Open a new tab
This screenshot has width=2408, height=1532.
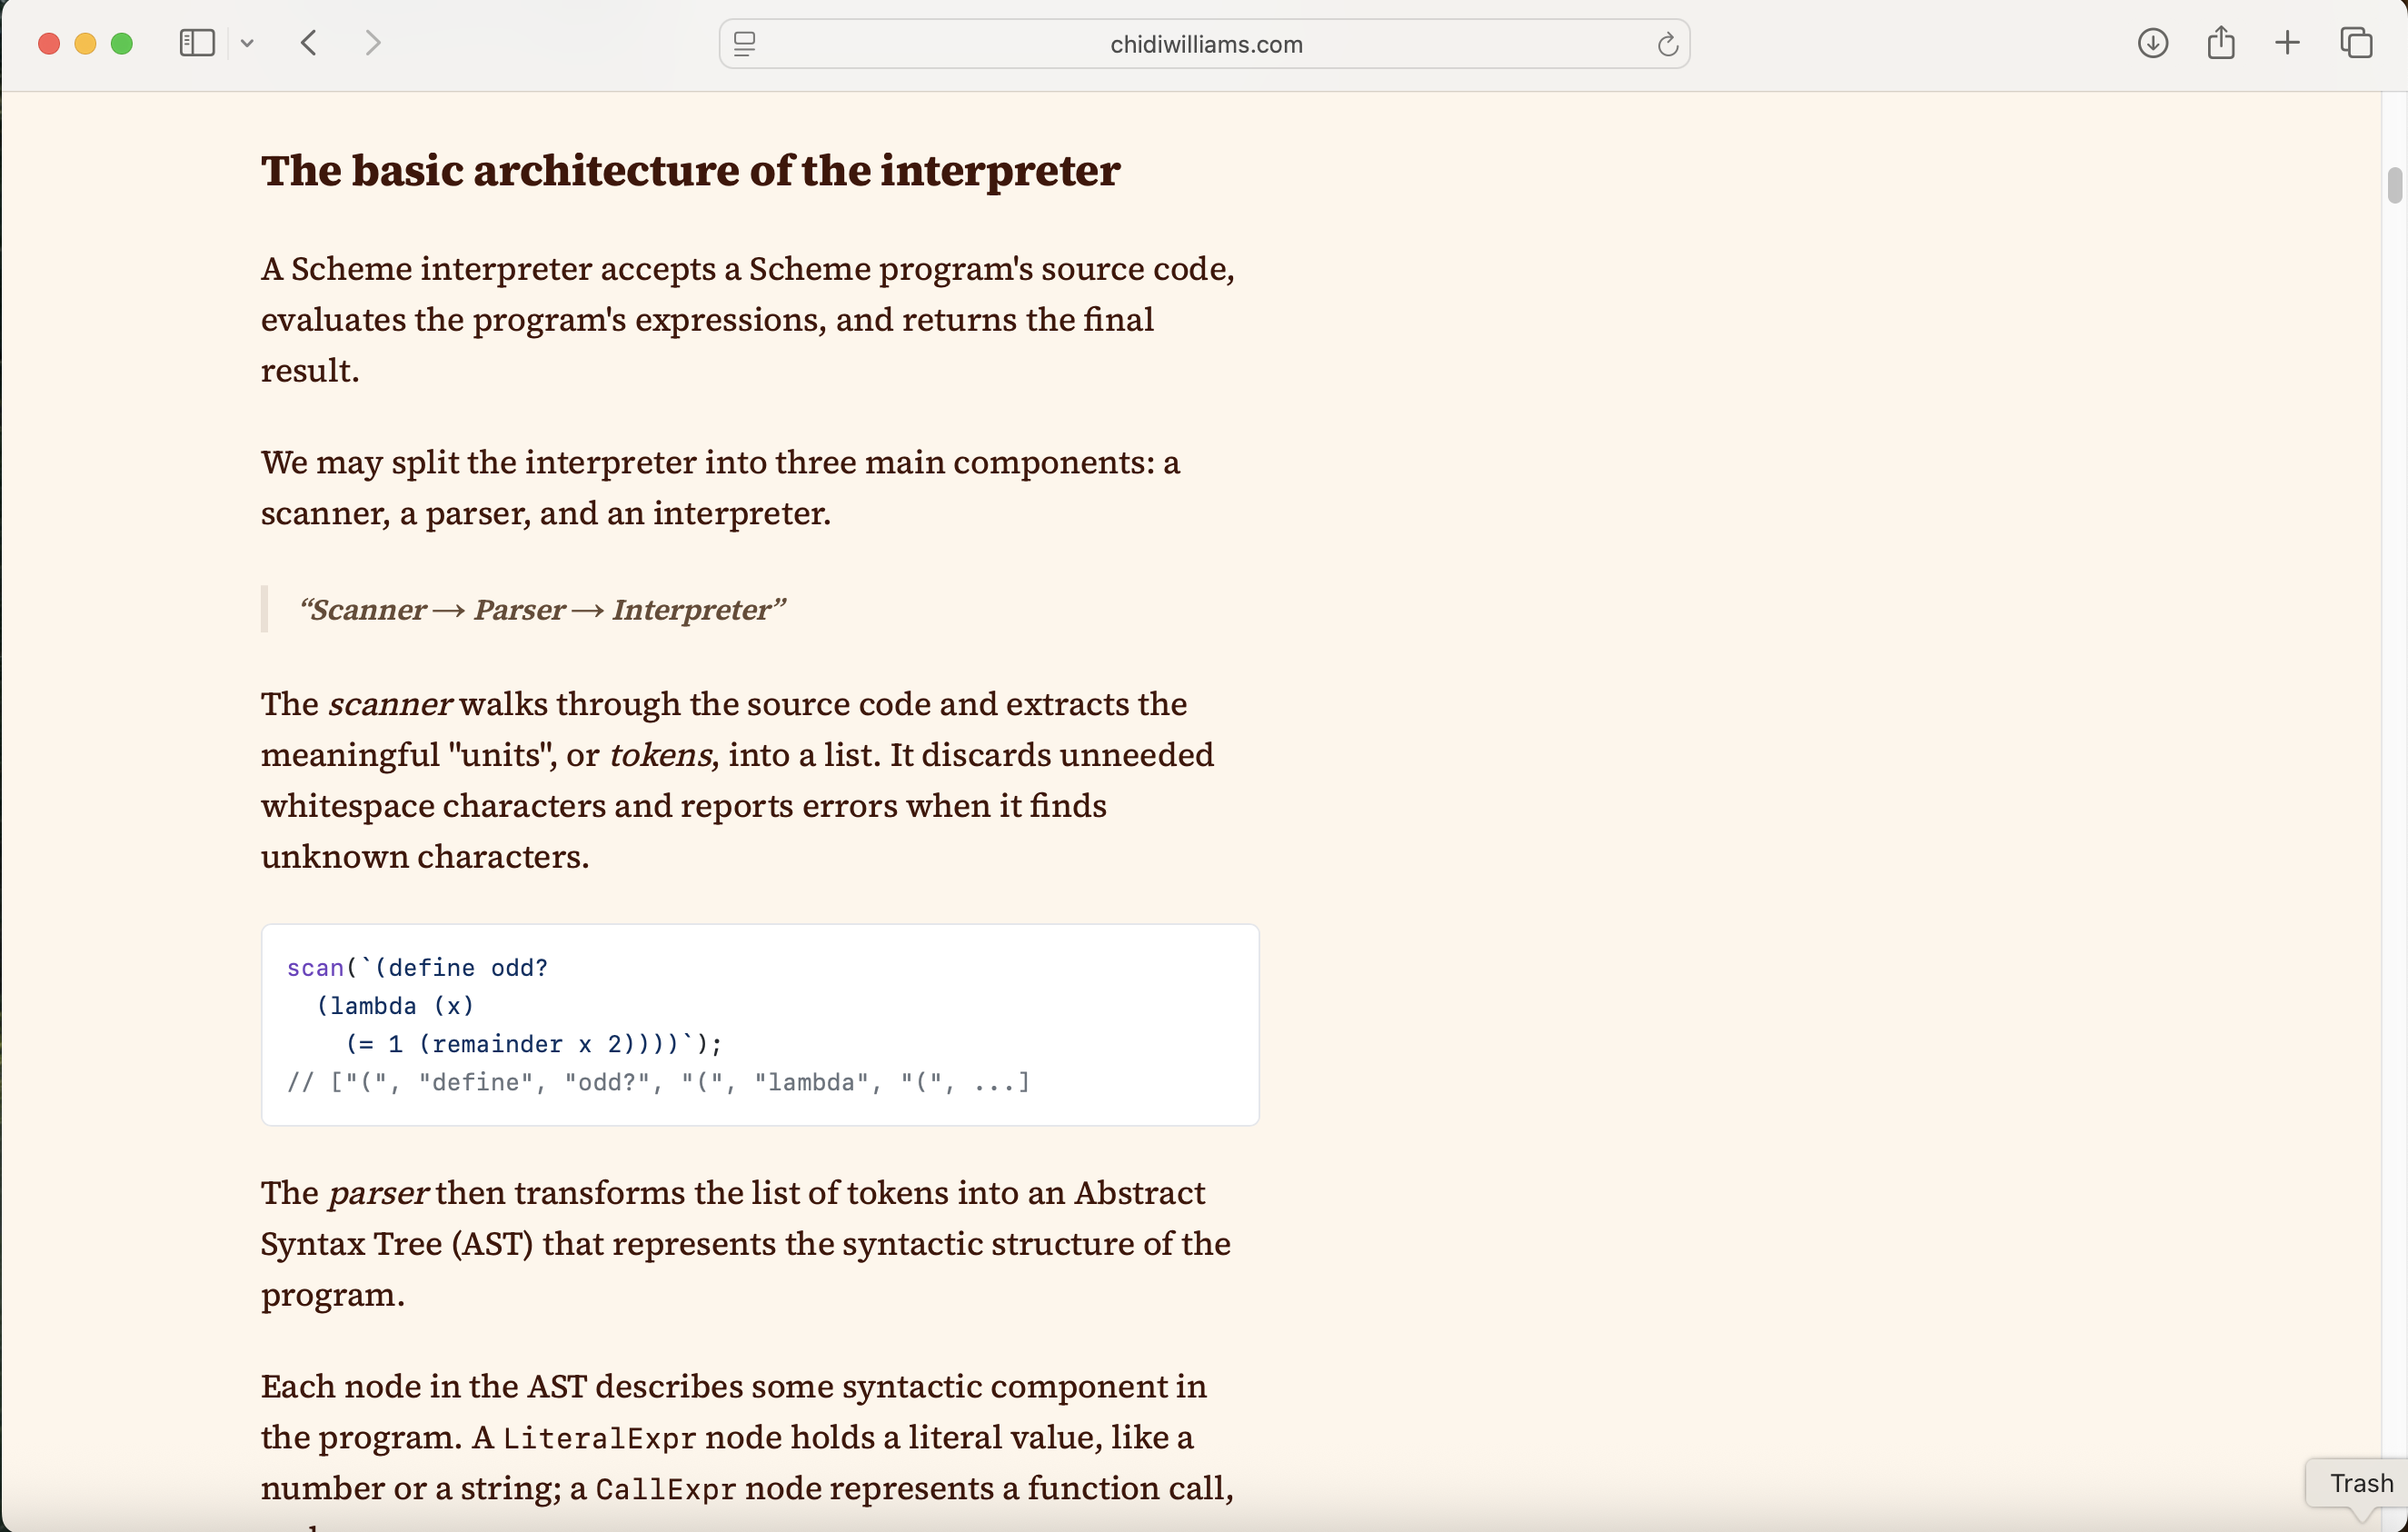(x=2288, y=43)
